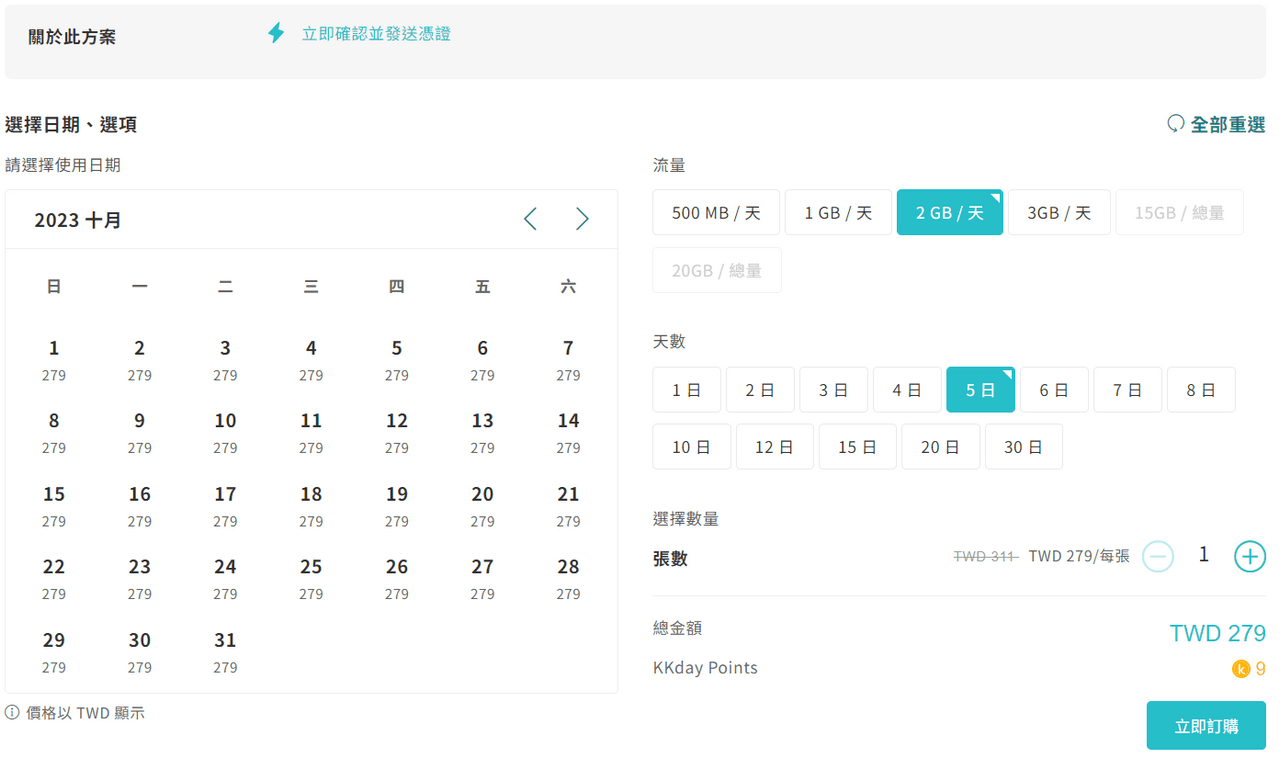Go to next month in calendar
This screenshot has height=758, width=1280.
(x=582, y=219)
